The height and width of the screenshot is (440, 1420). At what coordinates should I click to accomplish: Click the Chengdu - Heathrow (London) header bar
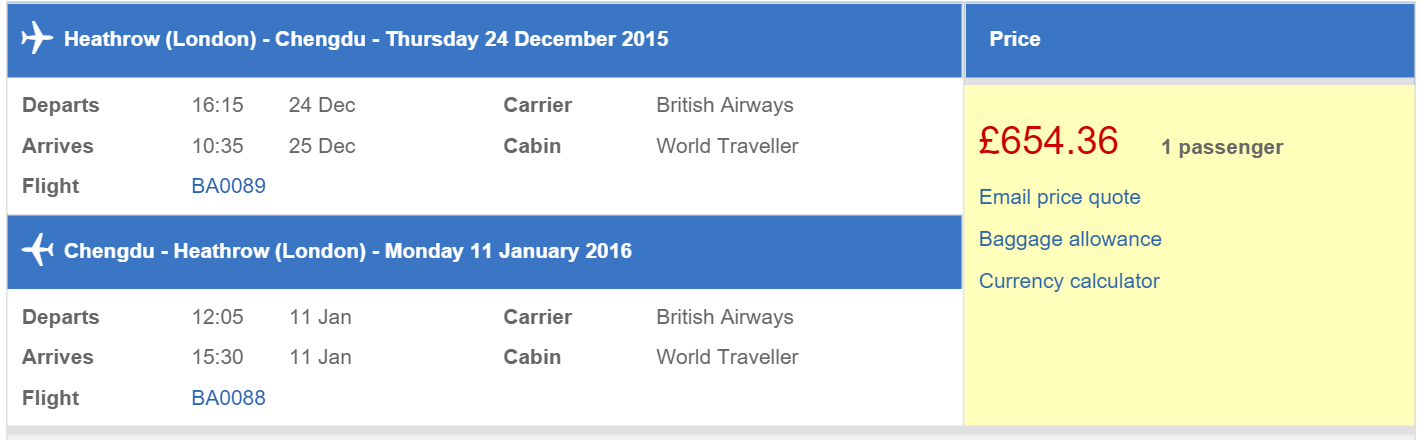(x=484, y=251)
